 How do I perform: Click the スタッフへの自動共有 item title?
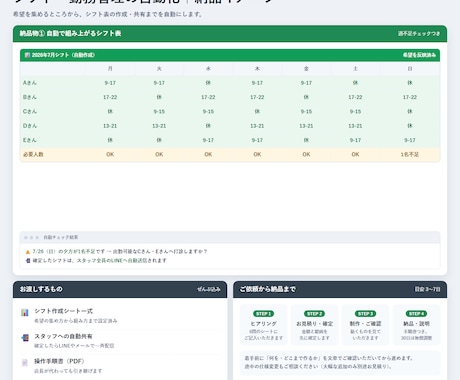pyautogui.click(x=63, y=336)
